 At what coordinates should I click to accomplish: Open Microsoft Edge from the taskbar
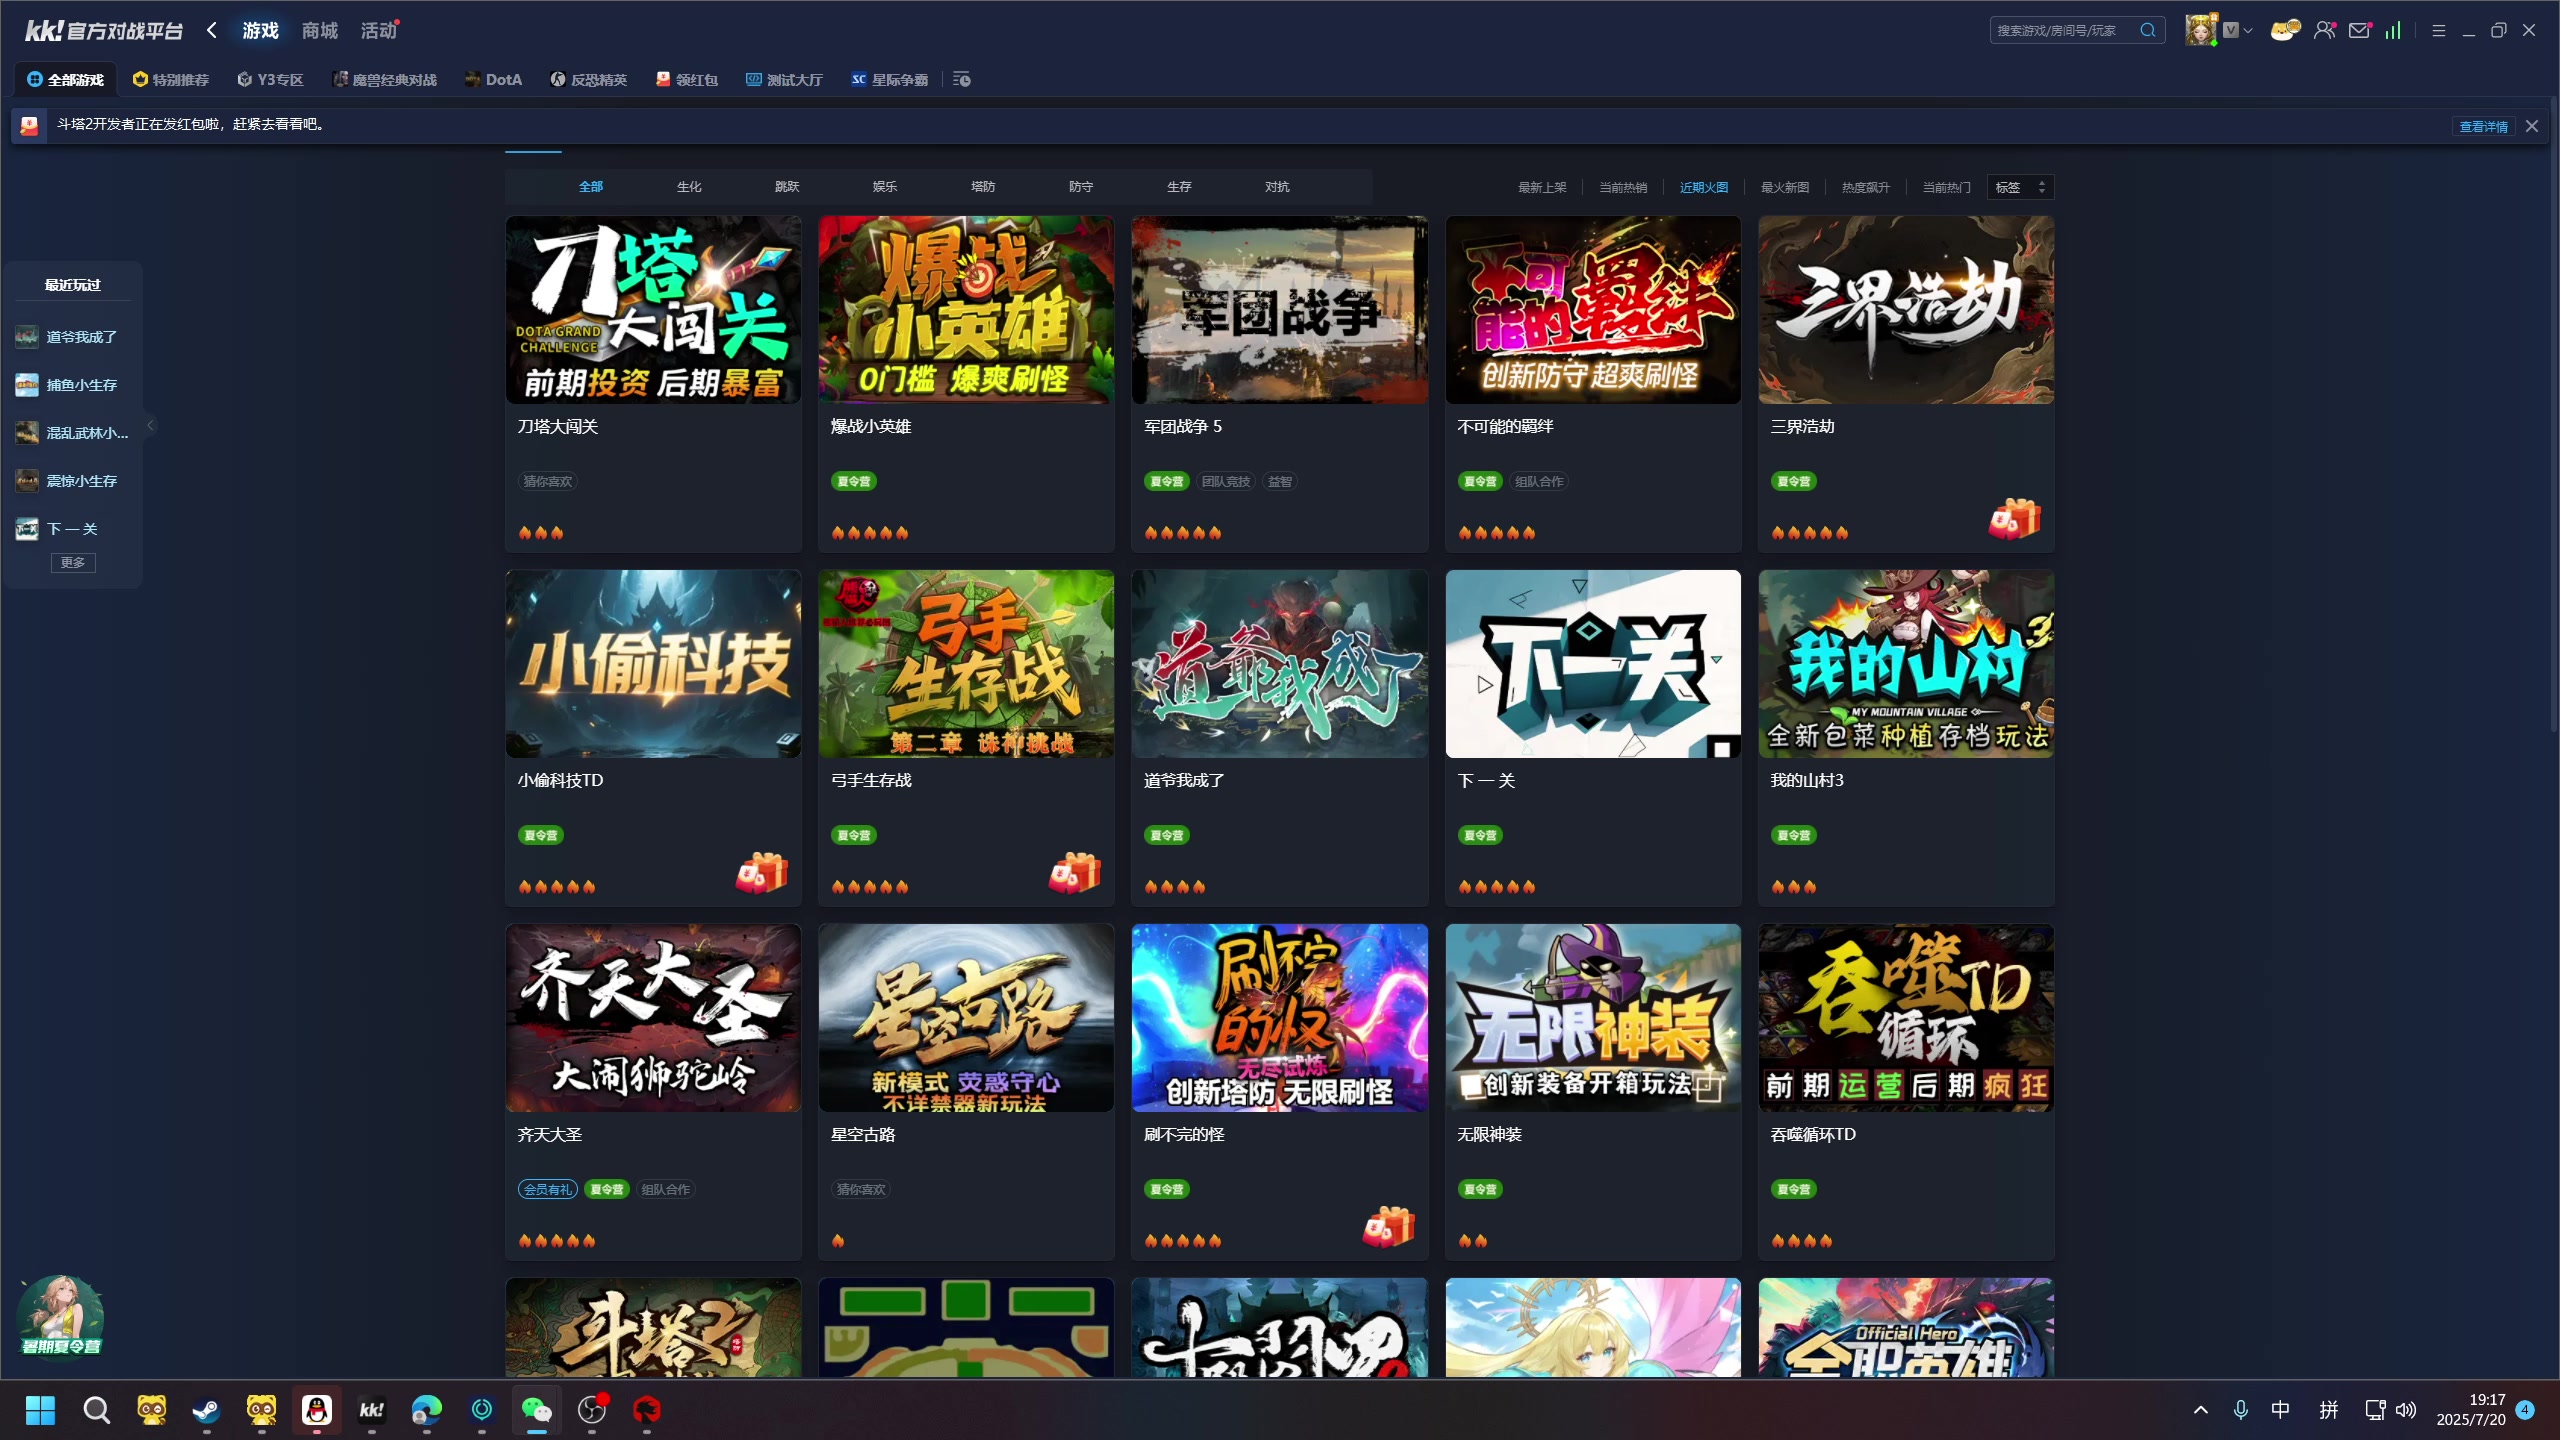tap(427, 1410)
